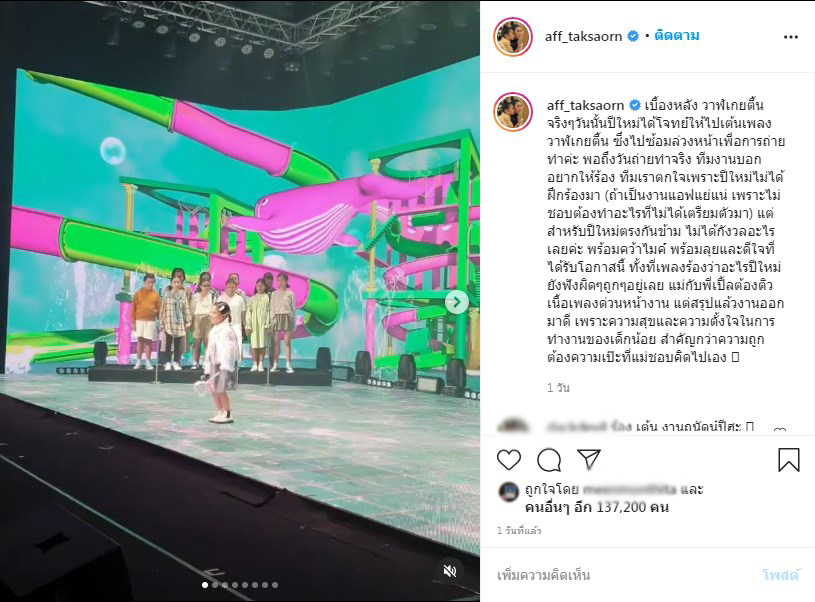Click the blue verified badge in header
This screenshot has height=602, width=815.
[x=633, y=36]
